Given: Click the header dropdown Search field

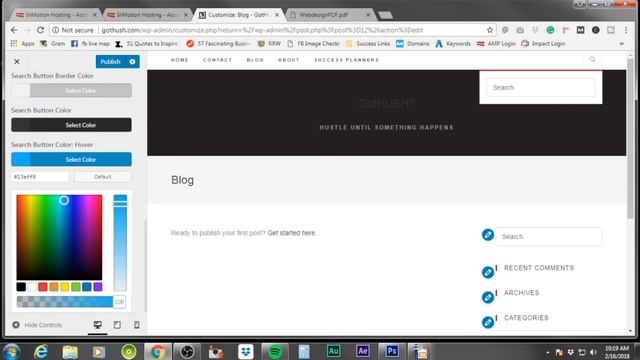Looking at the screenshot, I should 540,87.
